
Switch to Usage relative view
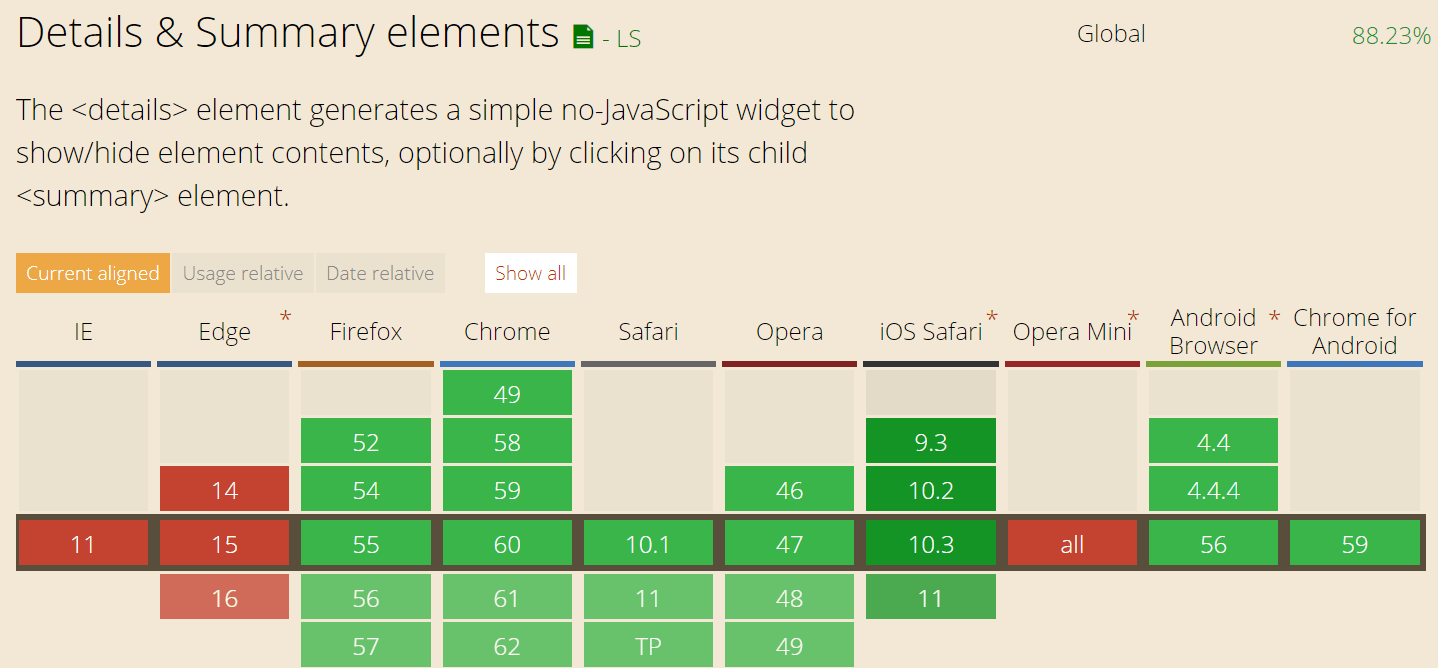(x=243, y=273)
